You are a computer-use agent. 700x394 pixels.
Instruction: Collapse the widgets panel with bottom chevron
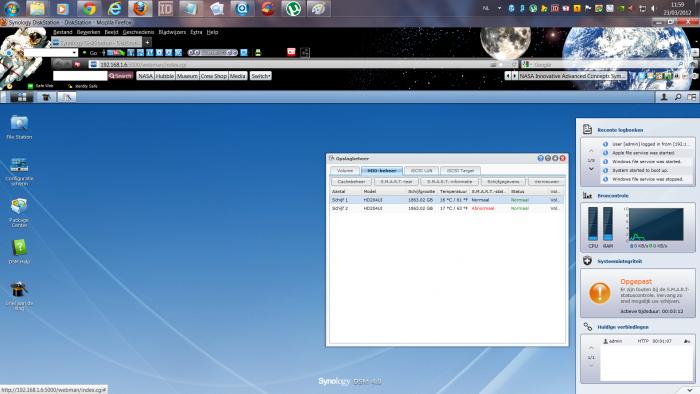point(691,390)
